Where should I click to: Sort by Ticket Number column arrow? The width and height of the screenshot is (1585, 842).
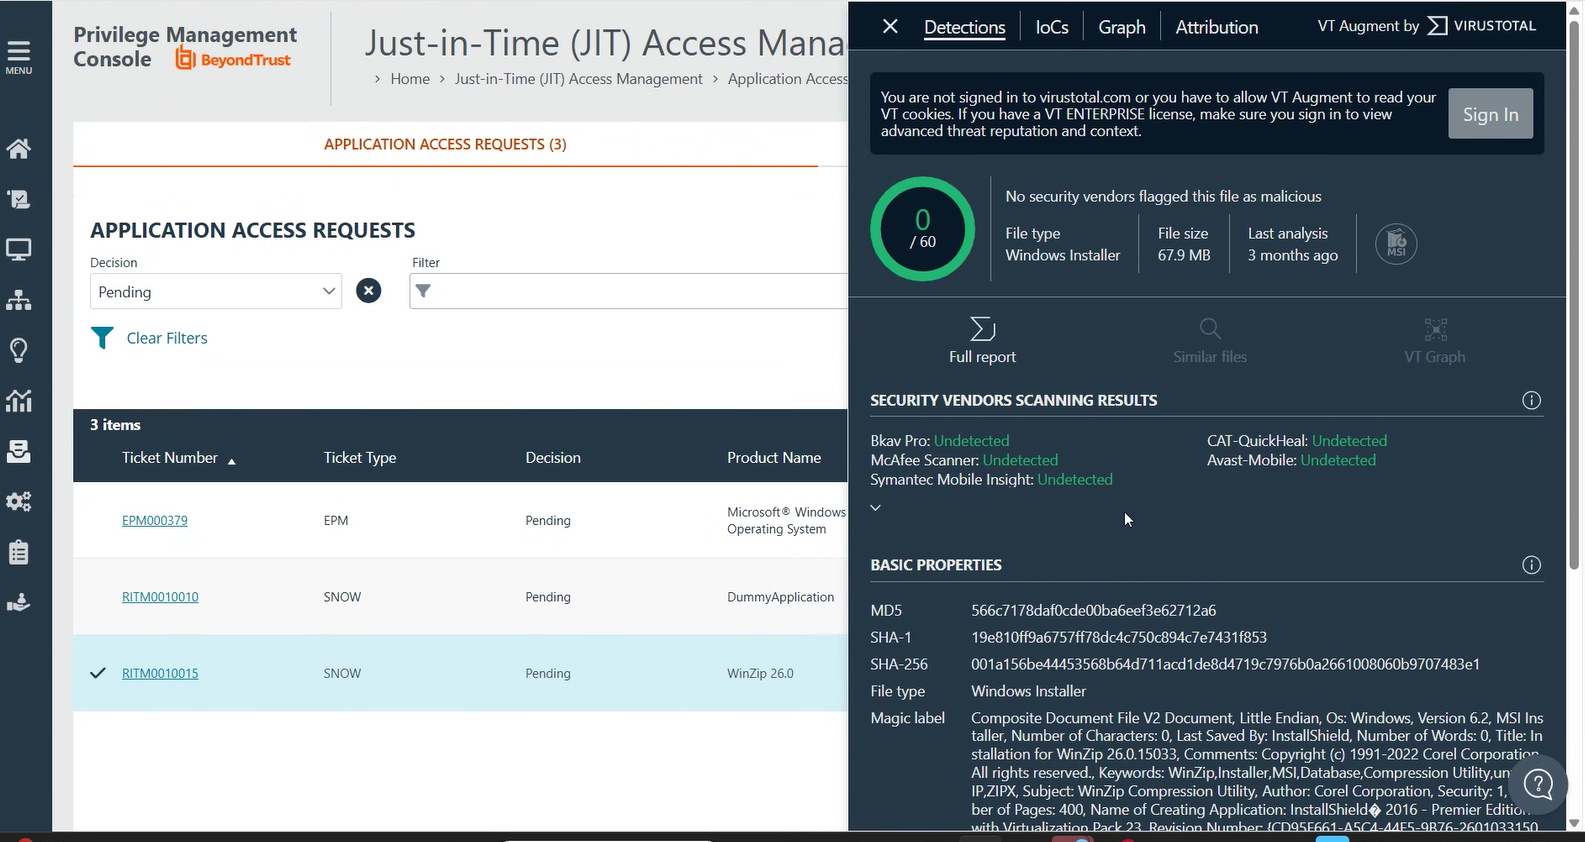[x=232, y=461]
